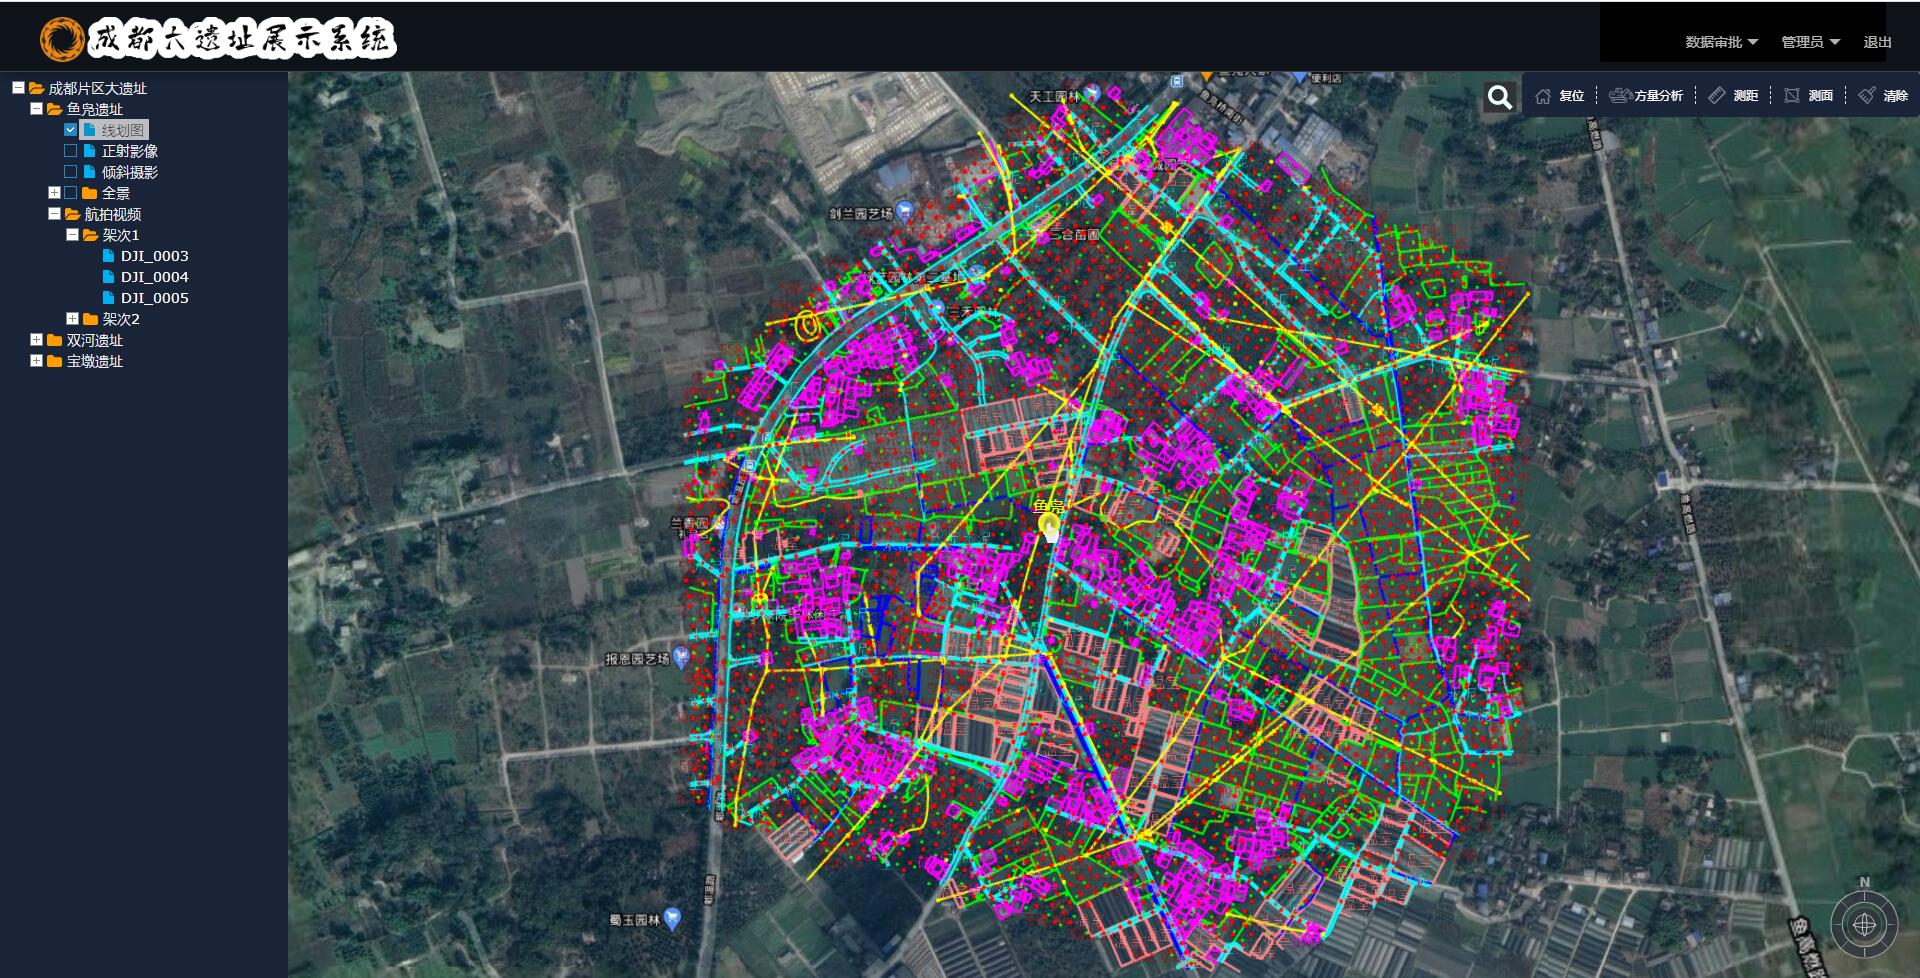Screen dimensions: 1920x978
Task: Click the folder icon of 全景
Action: click(x=89, y=193)
